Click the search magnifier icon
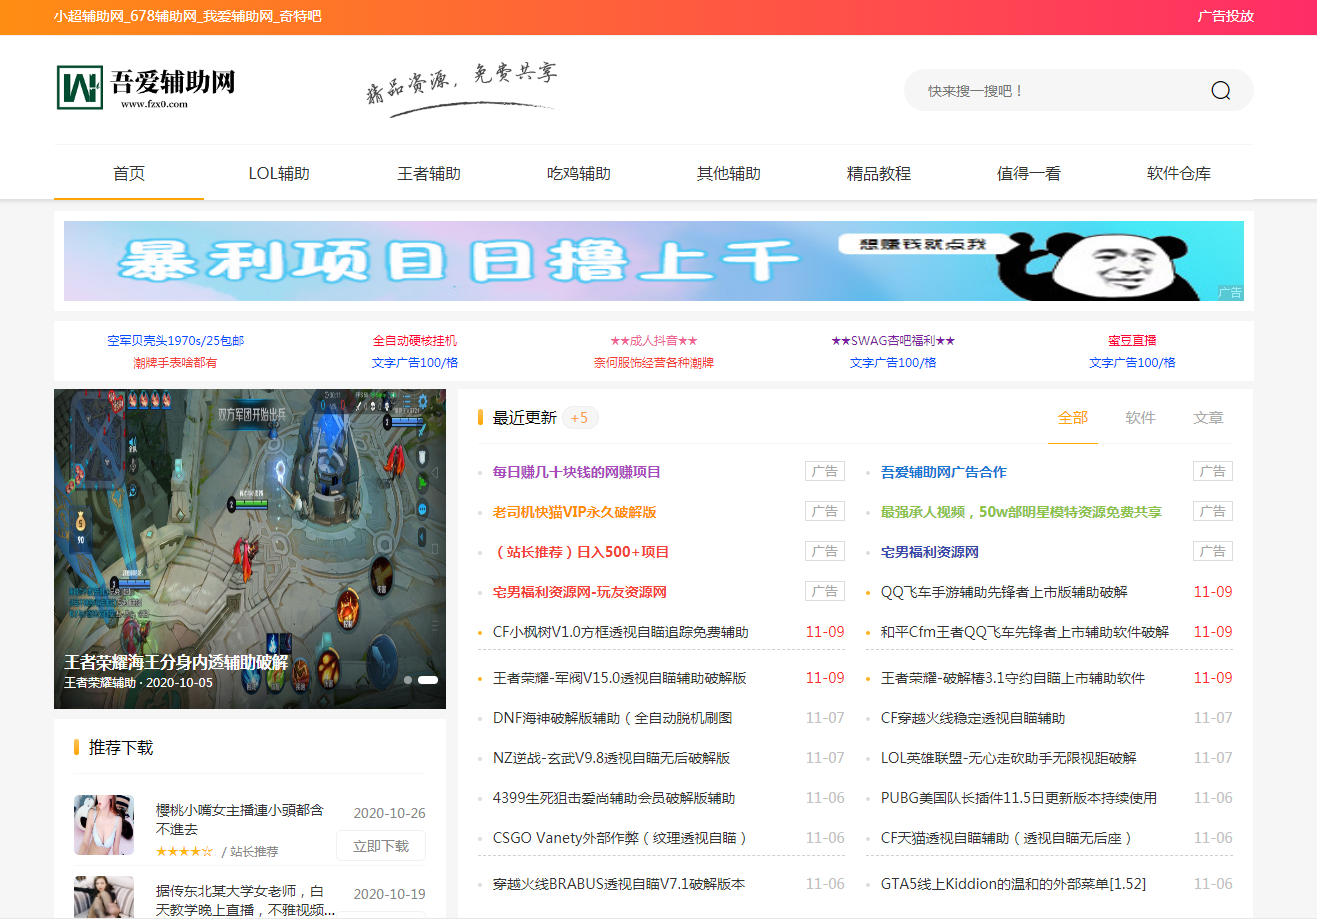The height and width of the screenshot is (921, 1317). (1220, 91)
